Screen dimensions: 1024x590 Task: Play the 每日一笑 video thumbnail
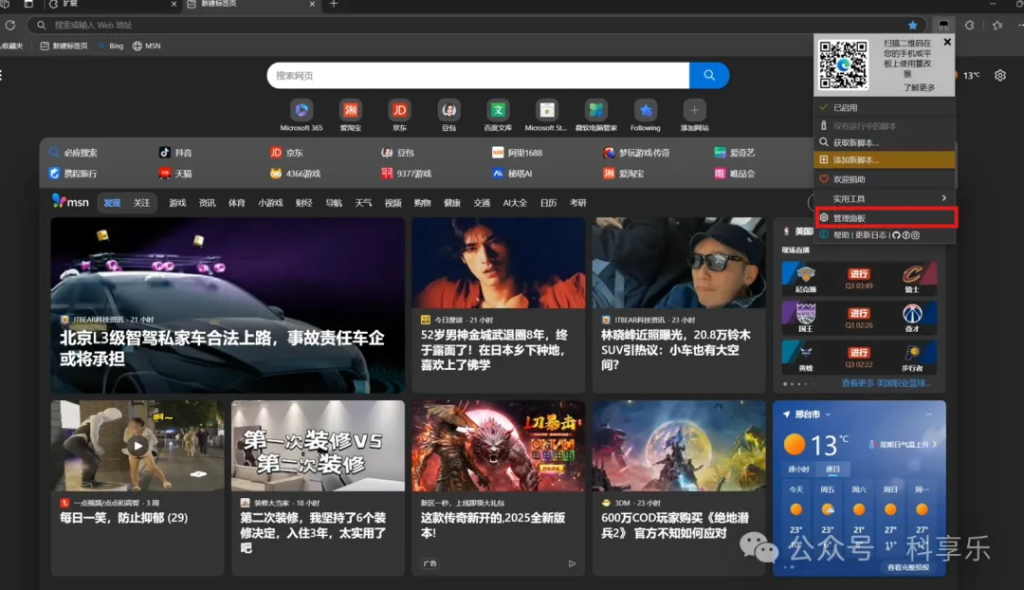point(137,446)
